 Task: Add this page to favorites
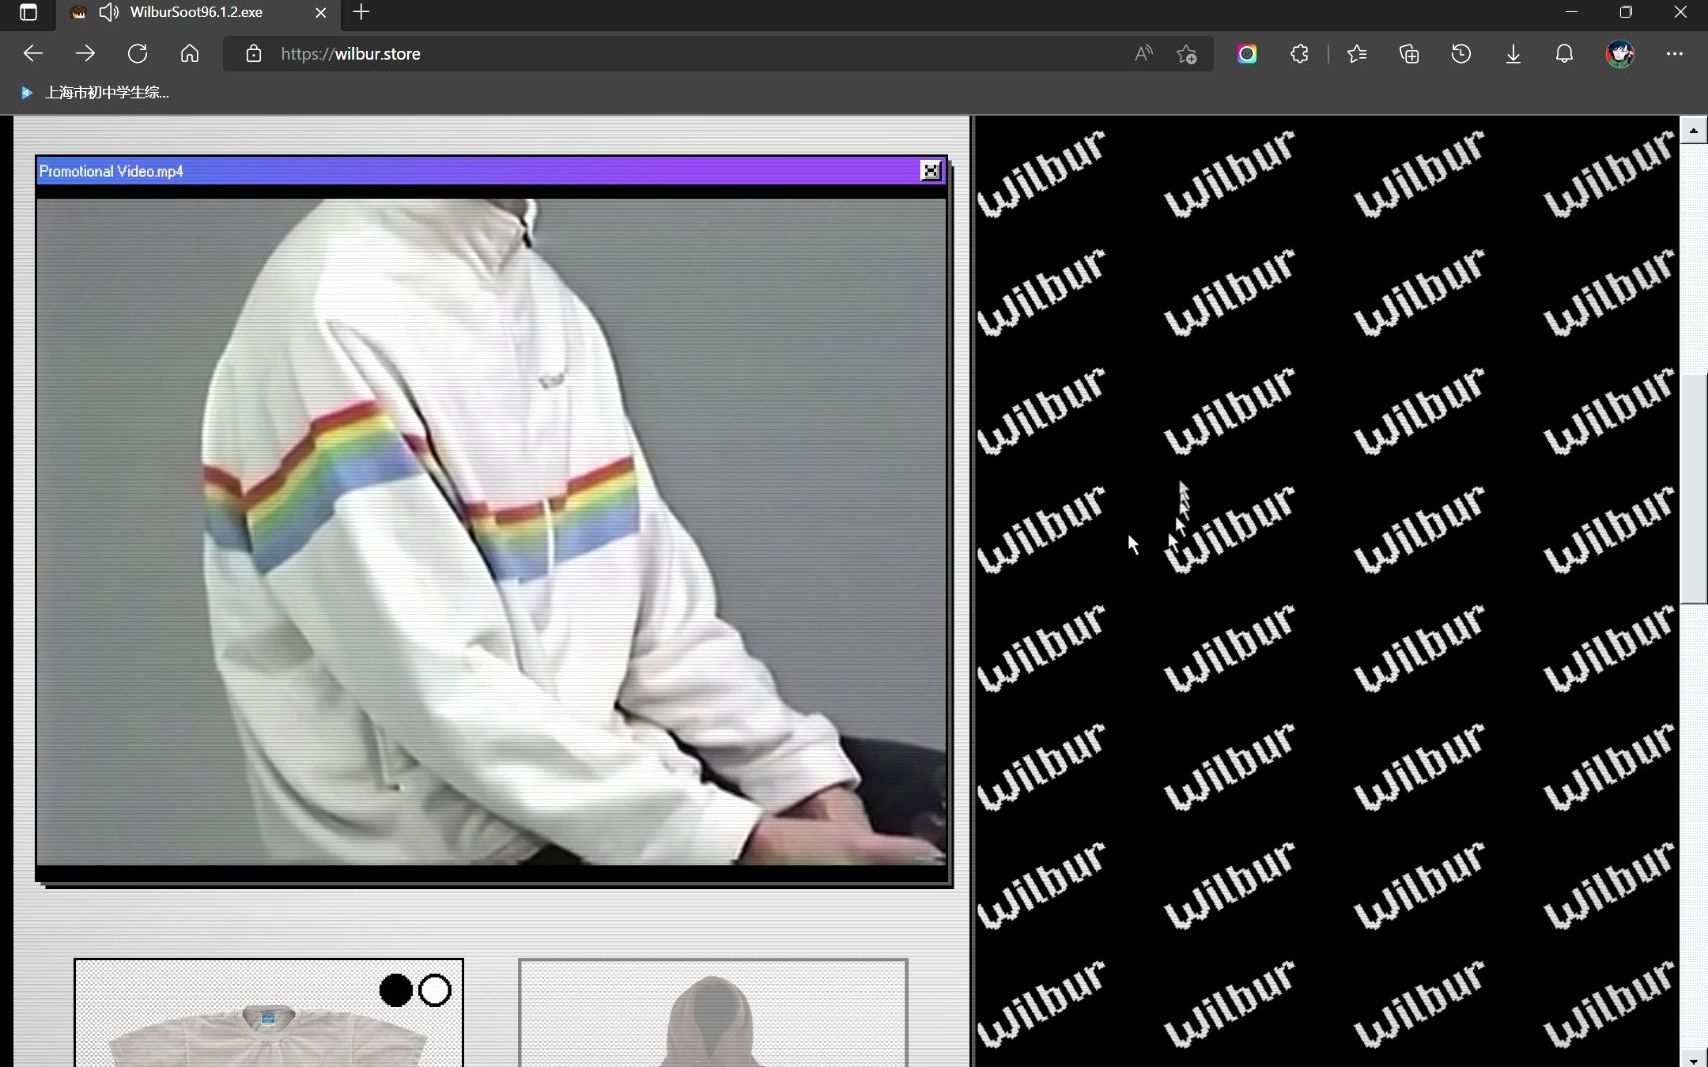coord(1187,54)
